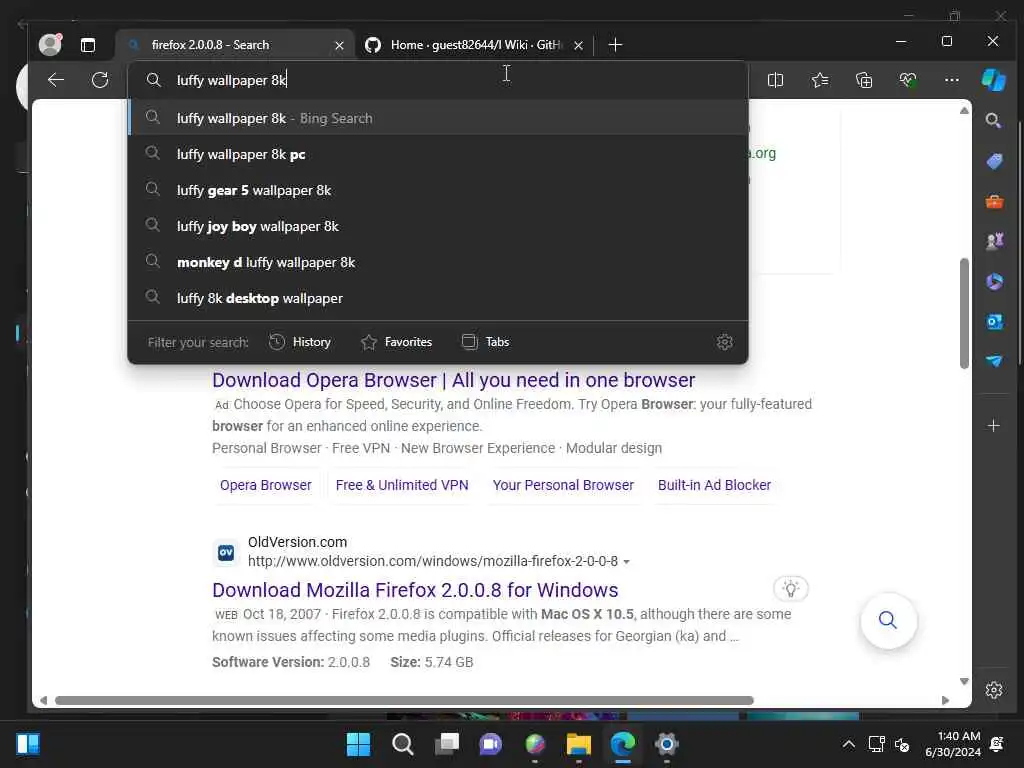Open Drop paper-plane icon in sidebar
Image resolution: width=1024 pixels, height=768 pixels.
tap(994, 361)
